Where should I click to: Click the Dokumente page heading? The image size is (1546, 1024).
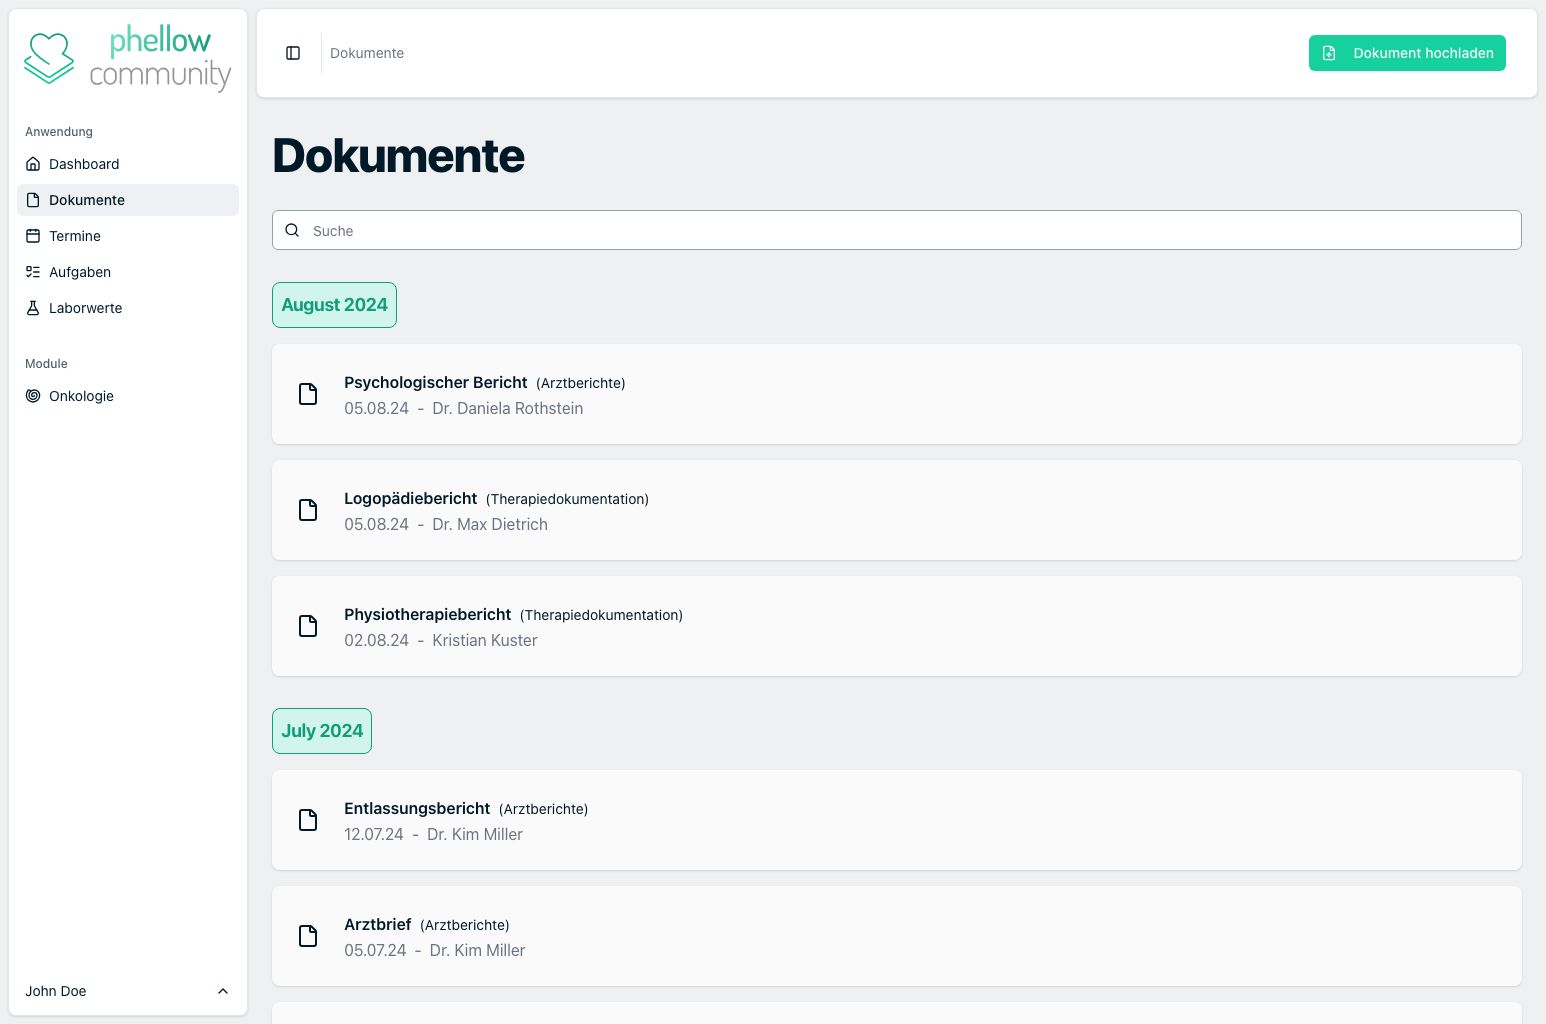(399, 155)
